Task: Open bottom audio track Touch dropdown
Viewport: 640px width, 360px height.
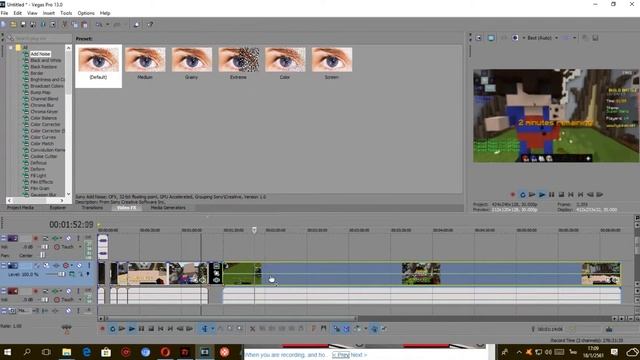Action: pyautogui.click(x=80, y=300)
